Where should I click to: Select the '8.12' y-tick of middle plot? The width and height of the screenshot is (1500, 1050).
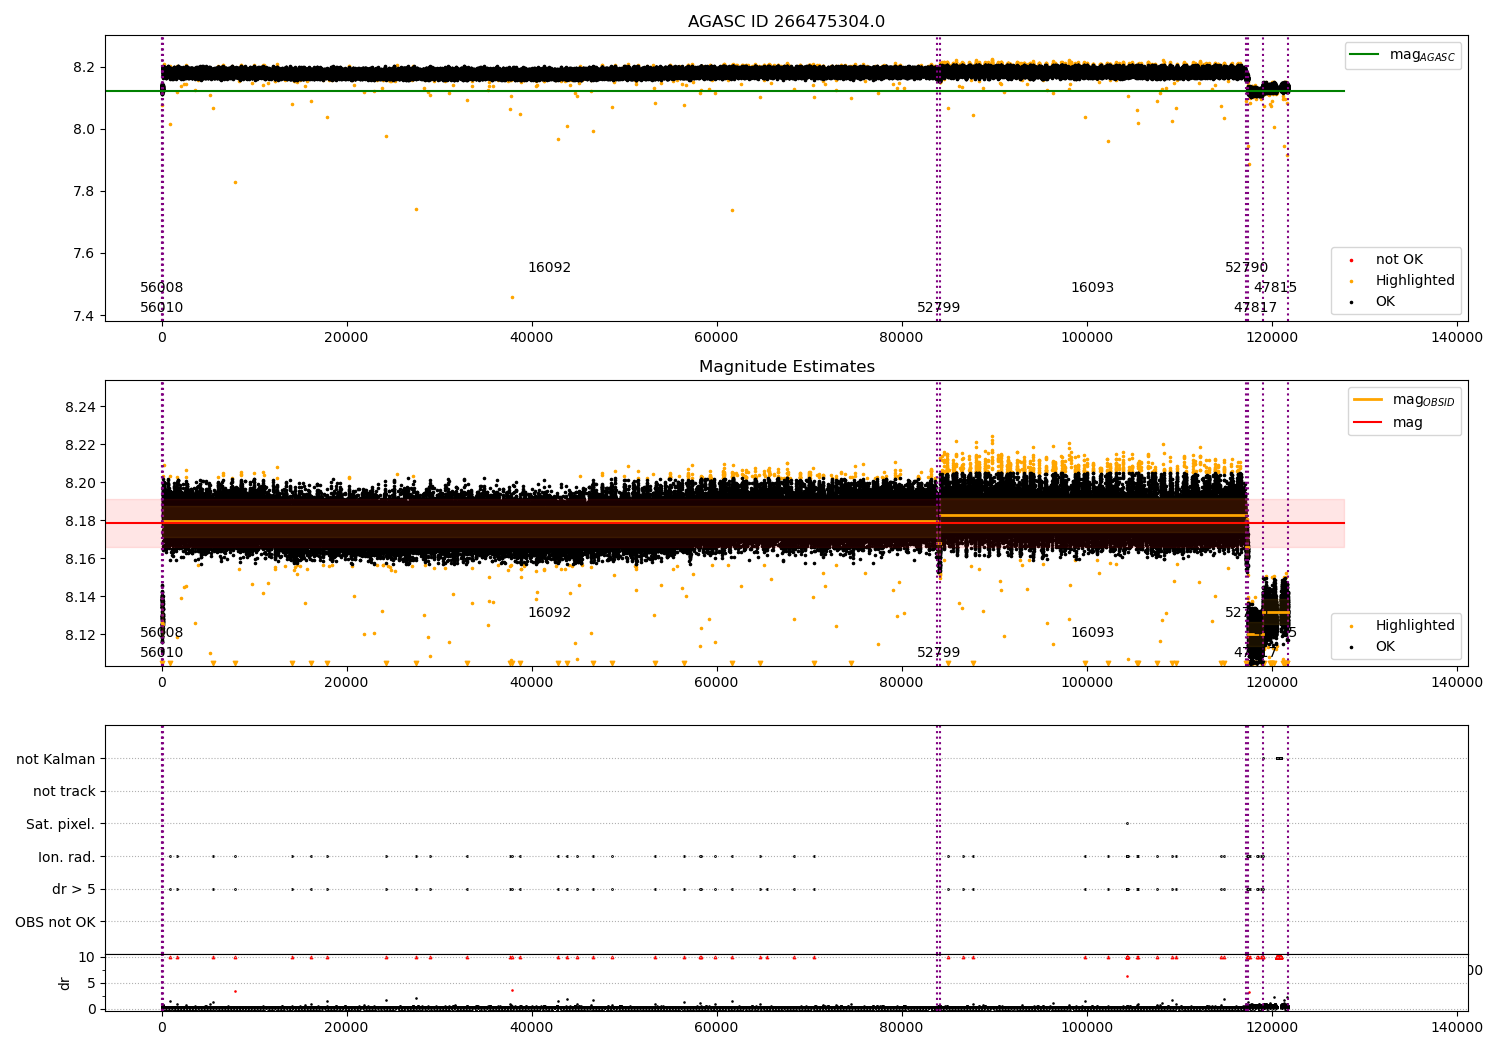tap(80, 636)
